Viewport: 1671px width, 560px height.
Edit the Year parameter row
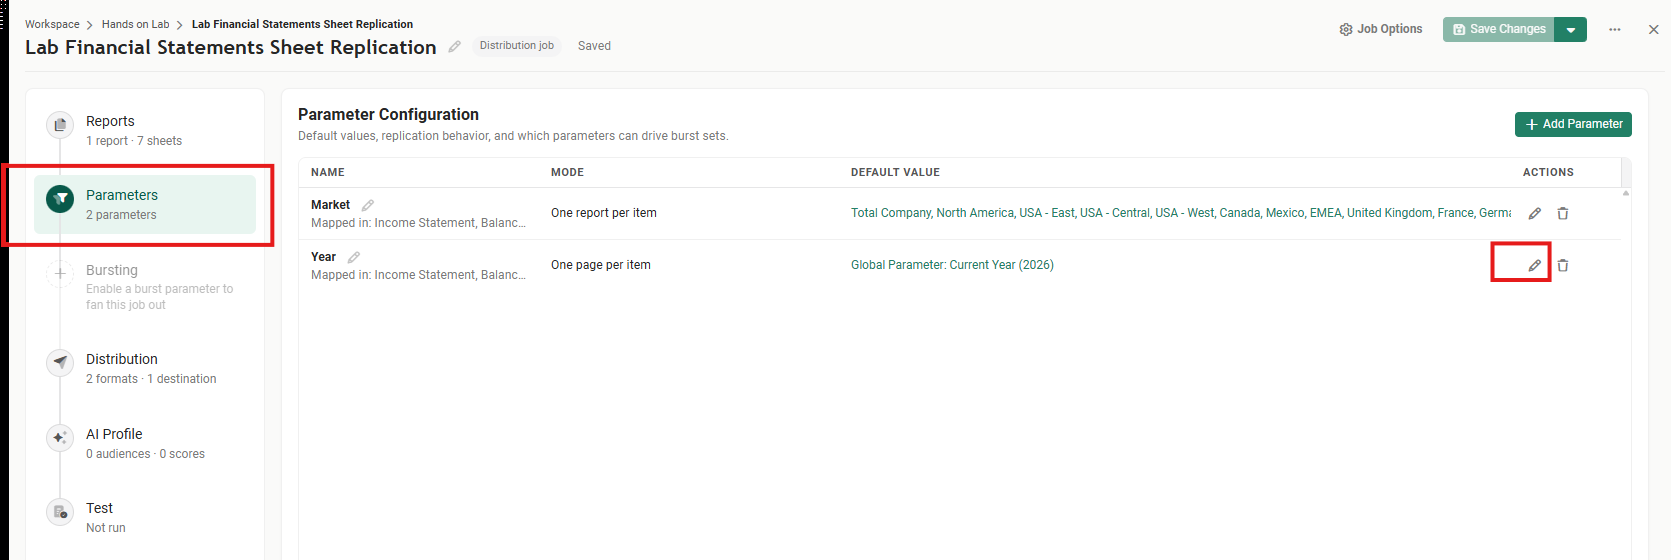(x=1534, y=265)
